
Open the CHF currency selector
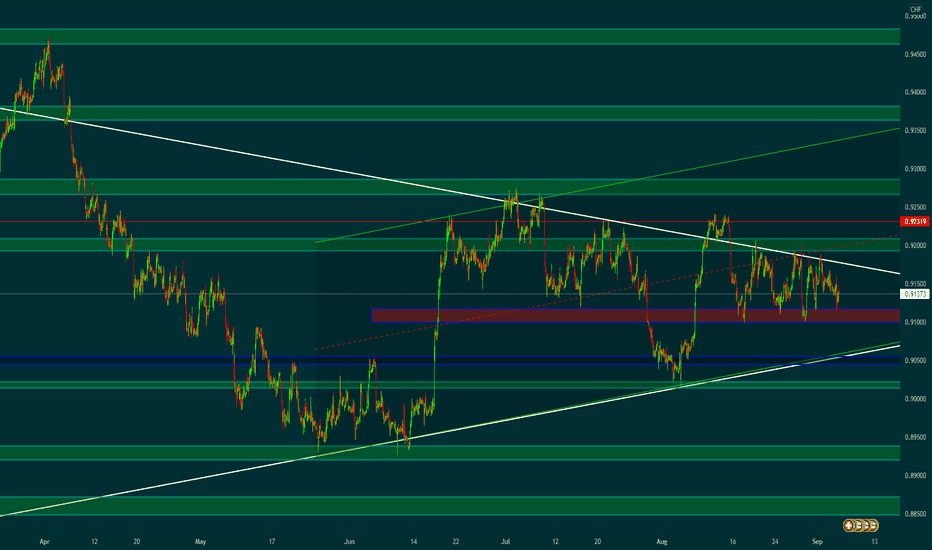tap(915, 9)
